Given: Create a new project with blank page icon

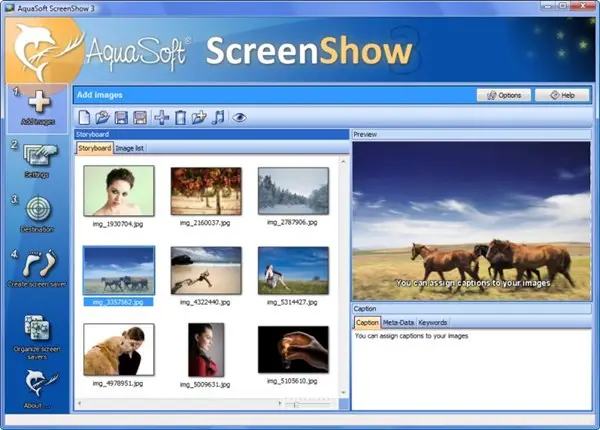Looking at the screenshot, I should pos(84,117).
